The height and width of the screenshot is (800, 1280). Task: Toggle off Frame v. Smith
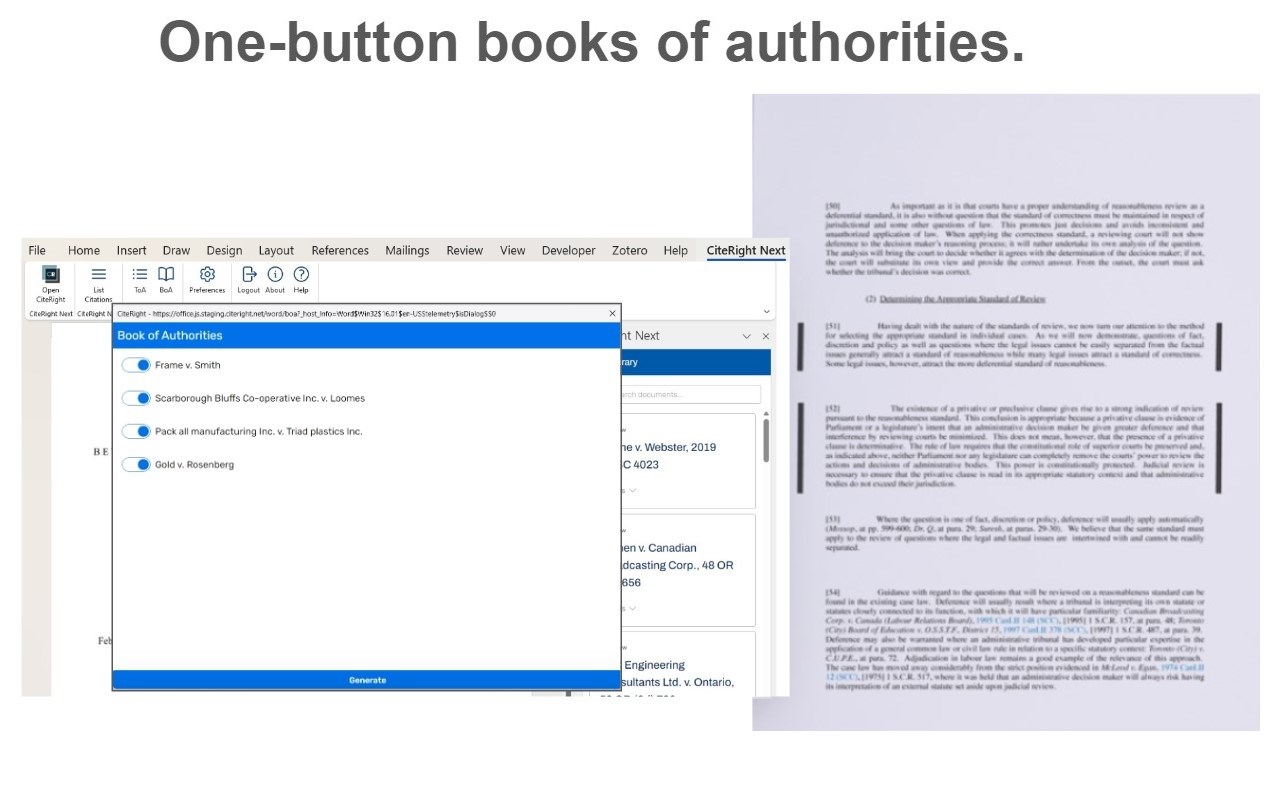[136, 365]
